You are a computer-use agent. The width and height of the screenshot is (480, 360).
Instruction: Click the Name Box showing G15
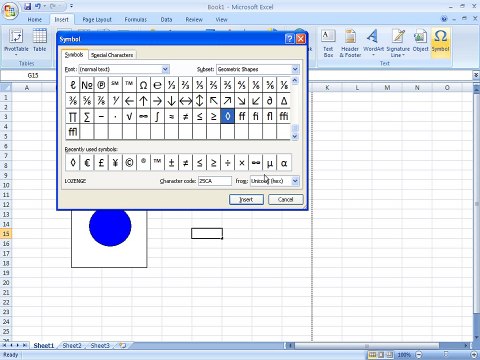point(33,75)
